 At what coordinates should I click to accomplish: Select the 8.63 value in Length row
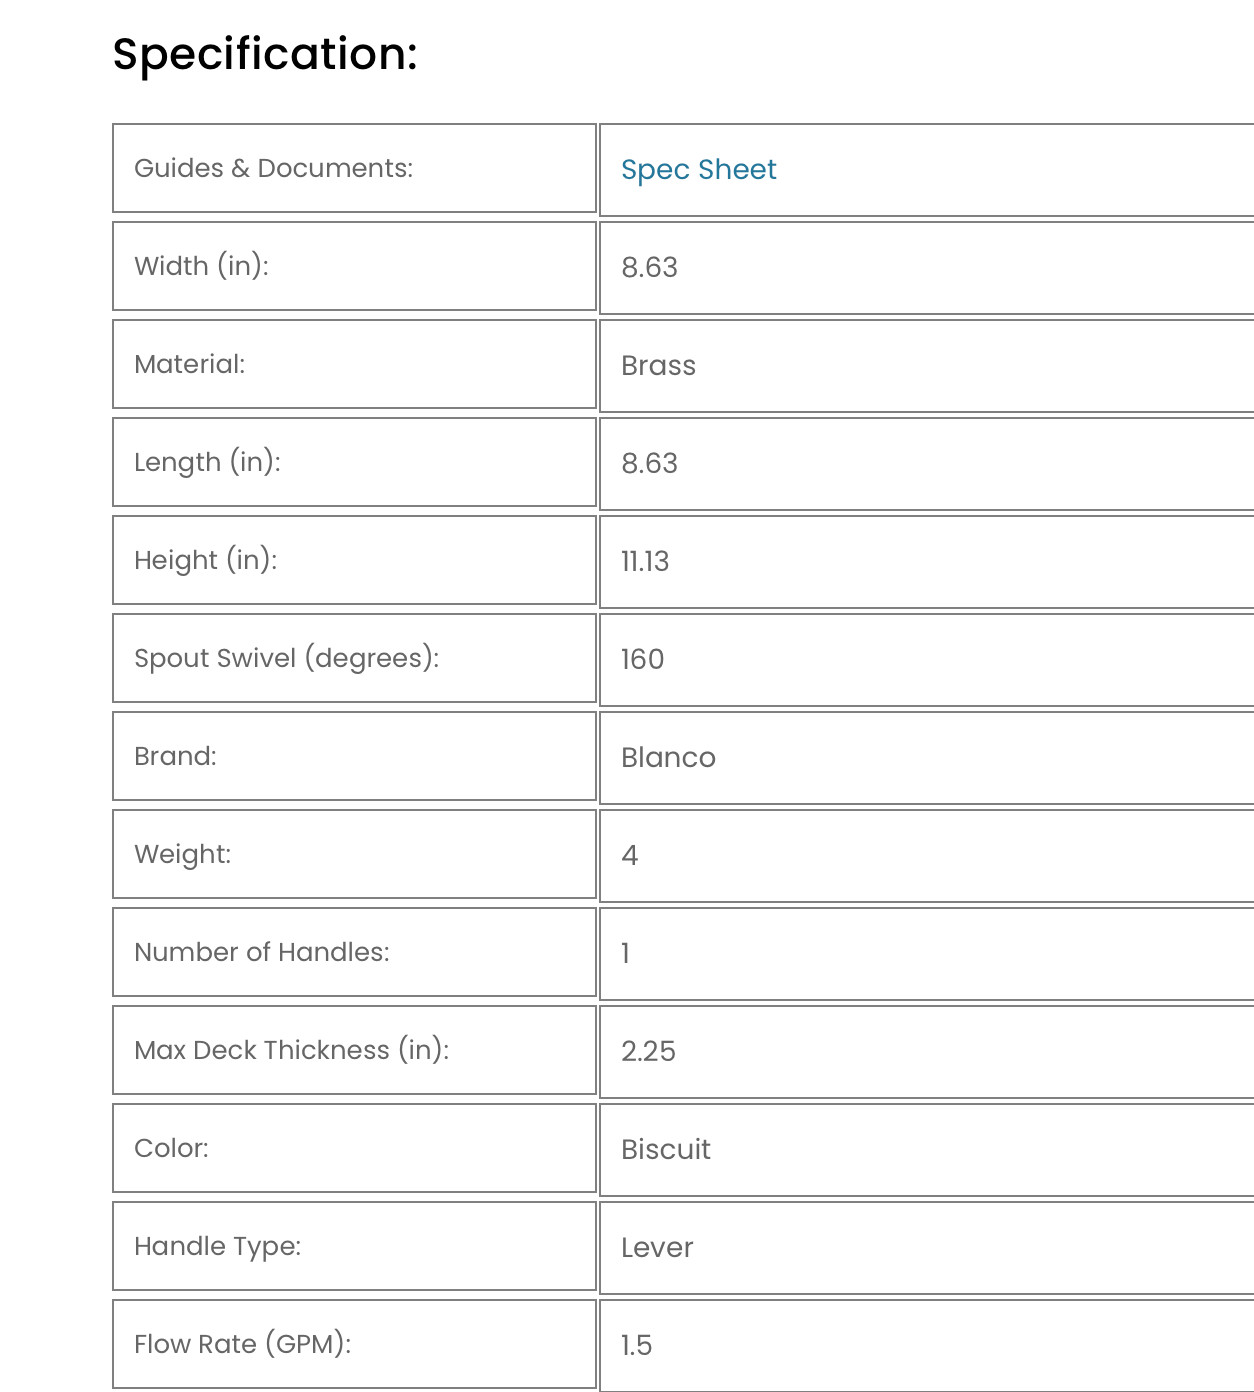pos(649,464)
